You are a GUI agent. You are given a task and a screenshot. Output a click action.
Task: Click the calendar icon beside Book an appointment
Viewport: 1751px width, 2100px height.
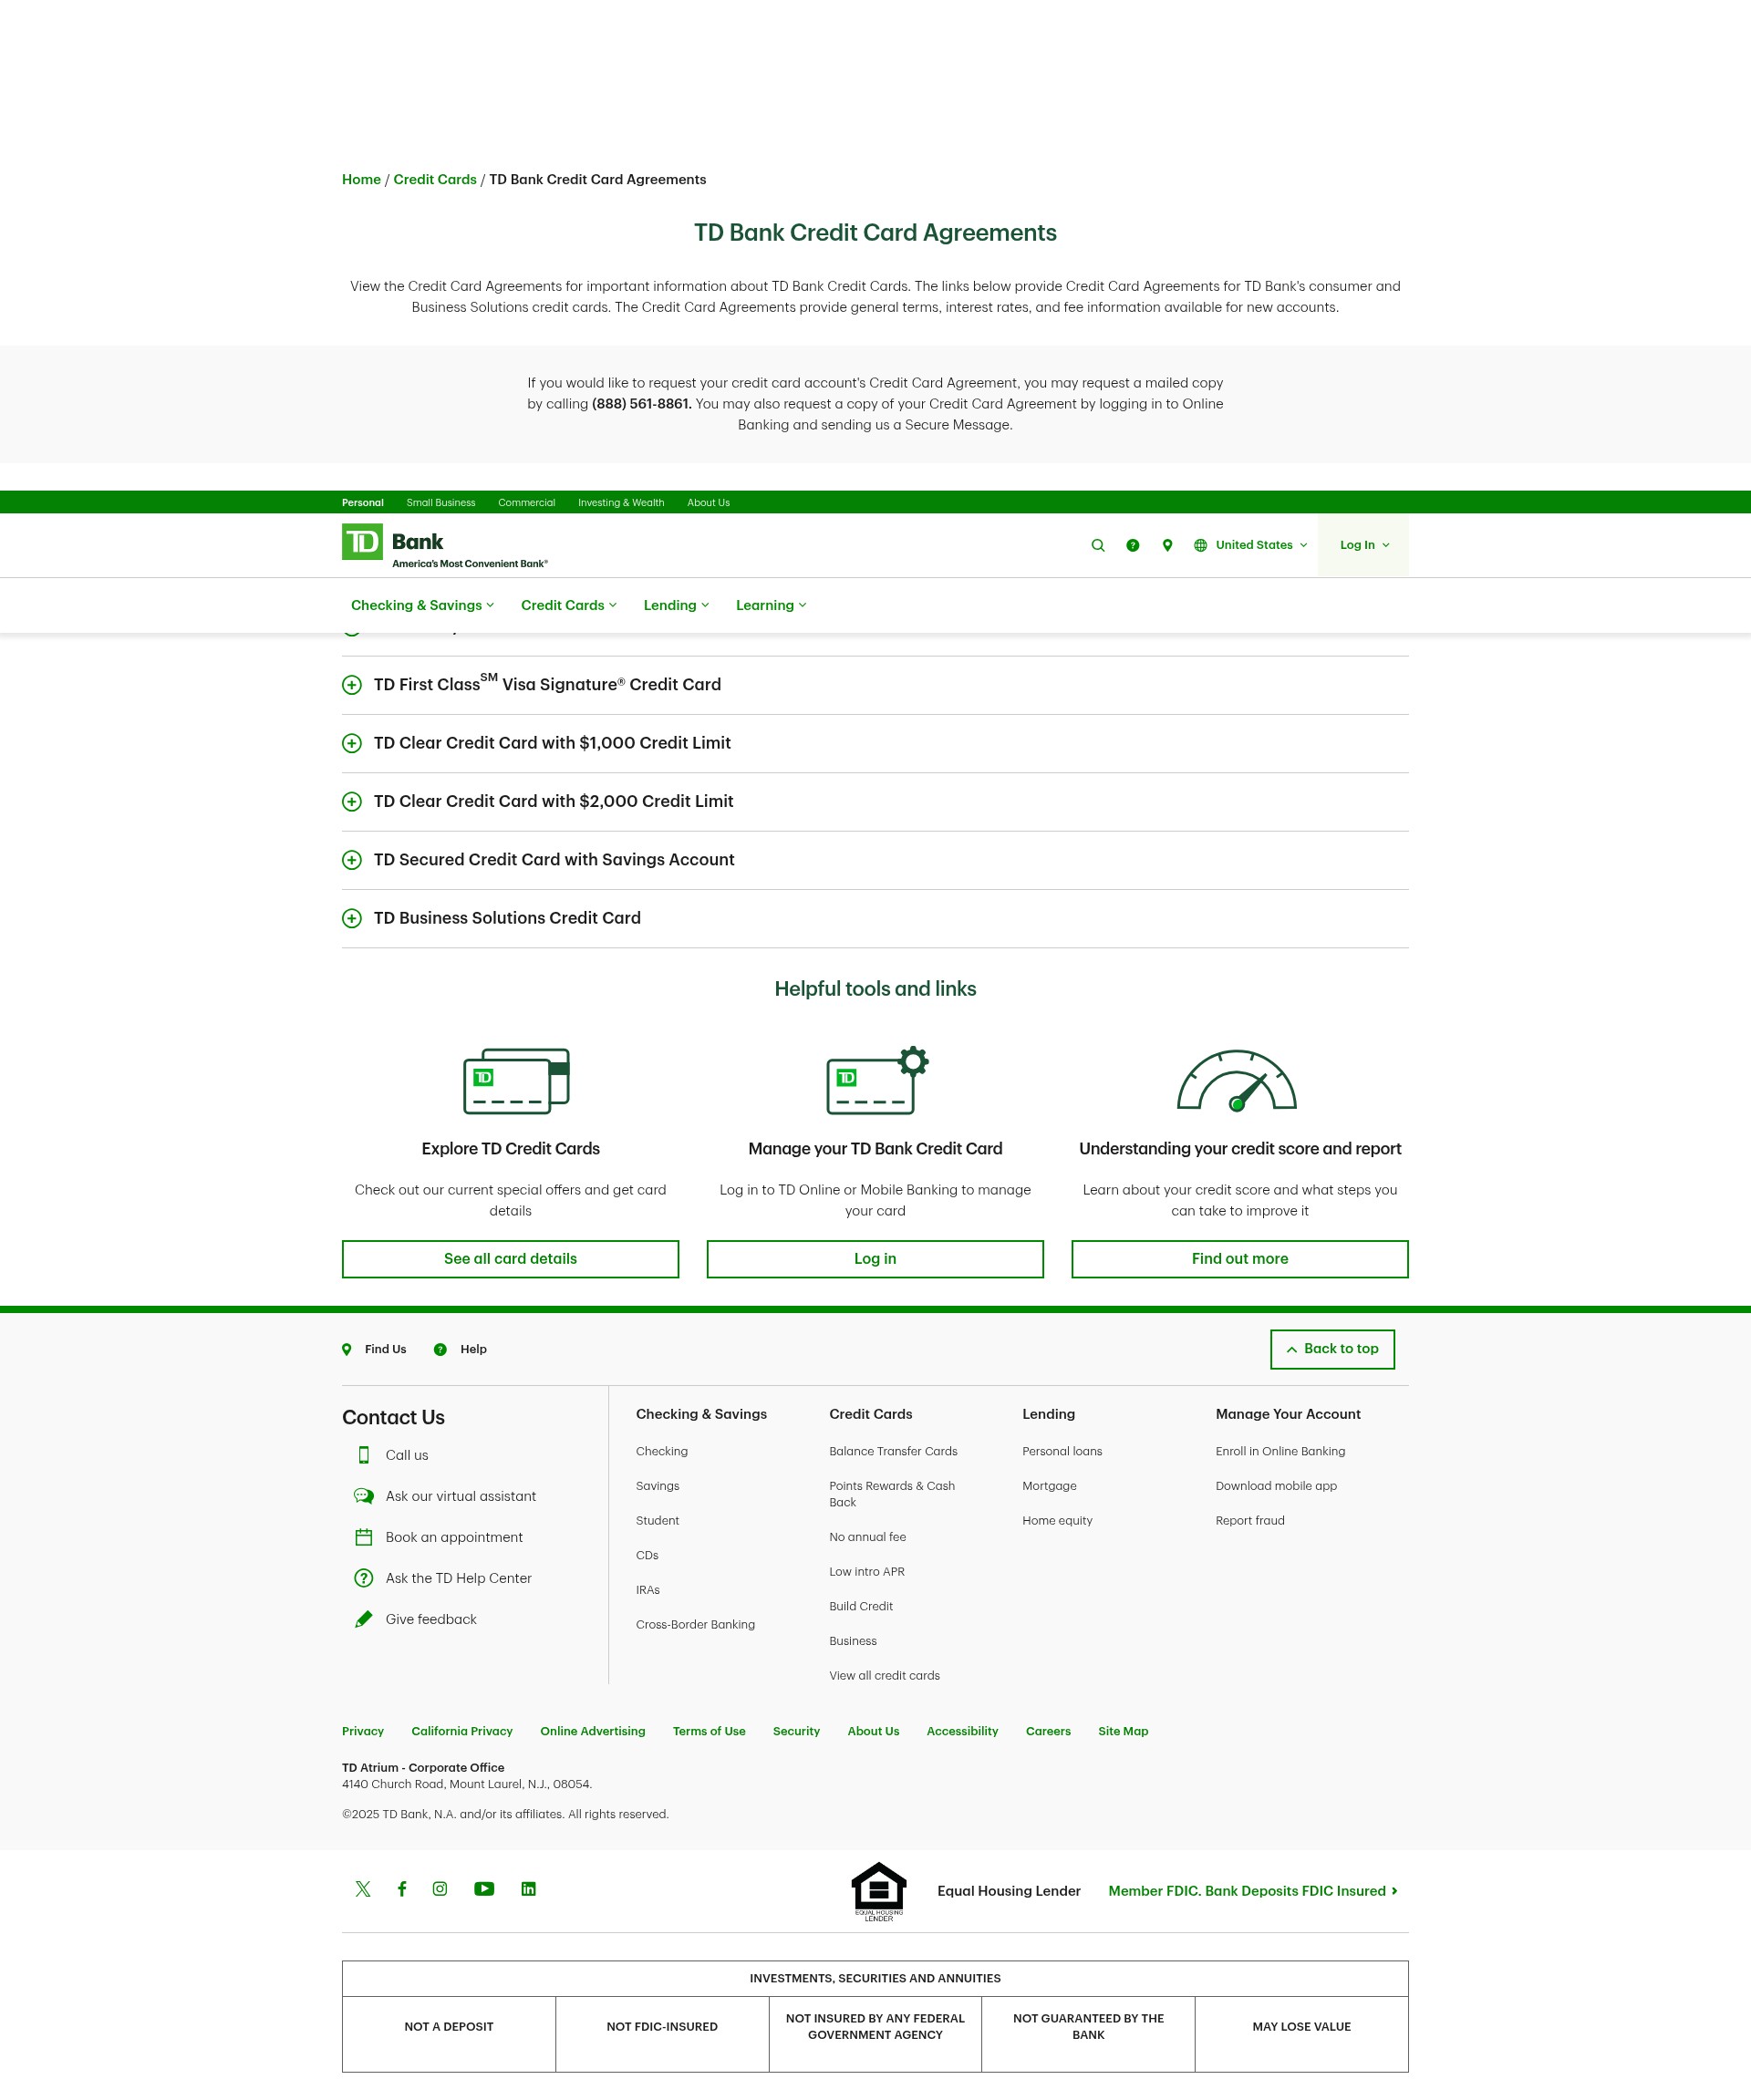364,1537
